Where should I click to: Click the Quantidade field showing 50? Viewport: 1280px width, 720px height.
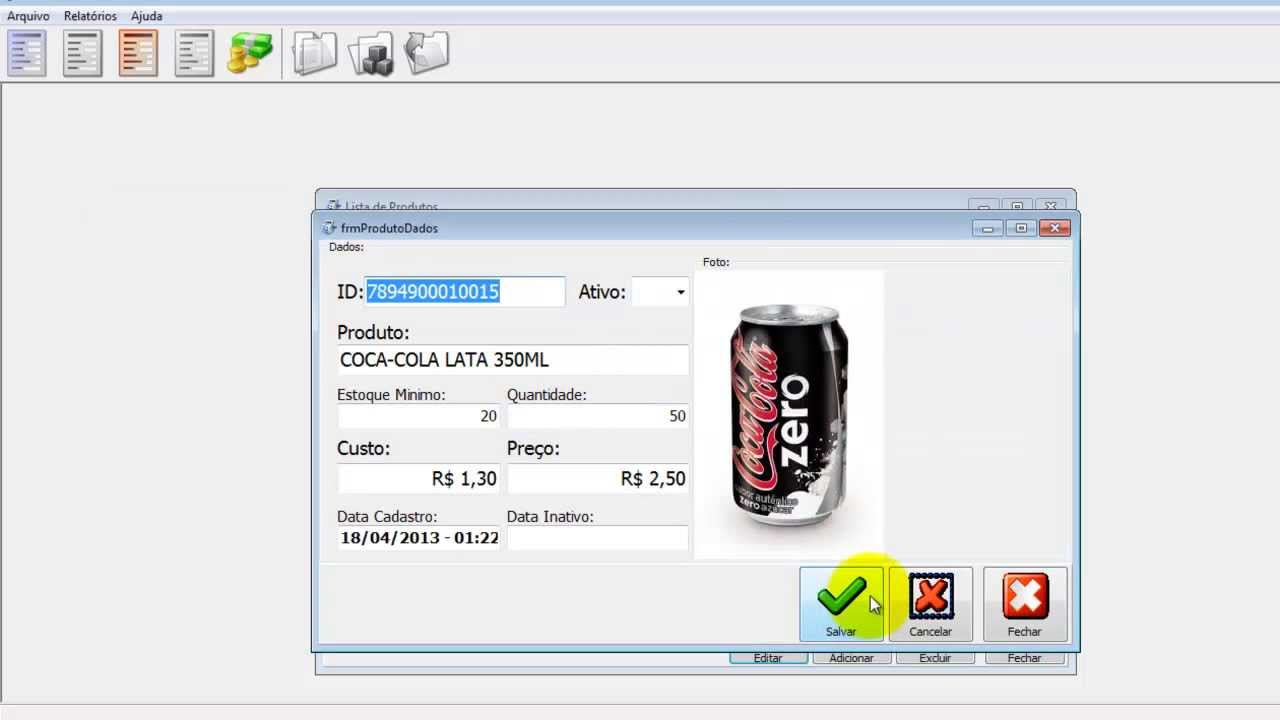pos(598,416)
